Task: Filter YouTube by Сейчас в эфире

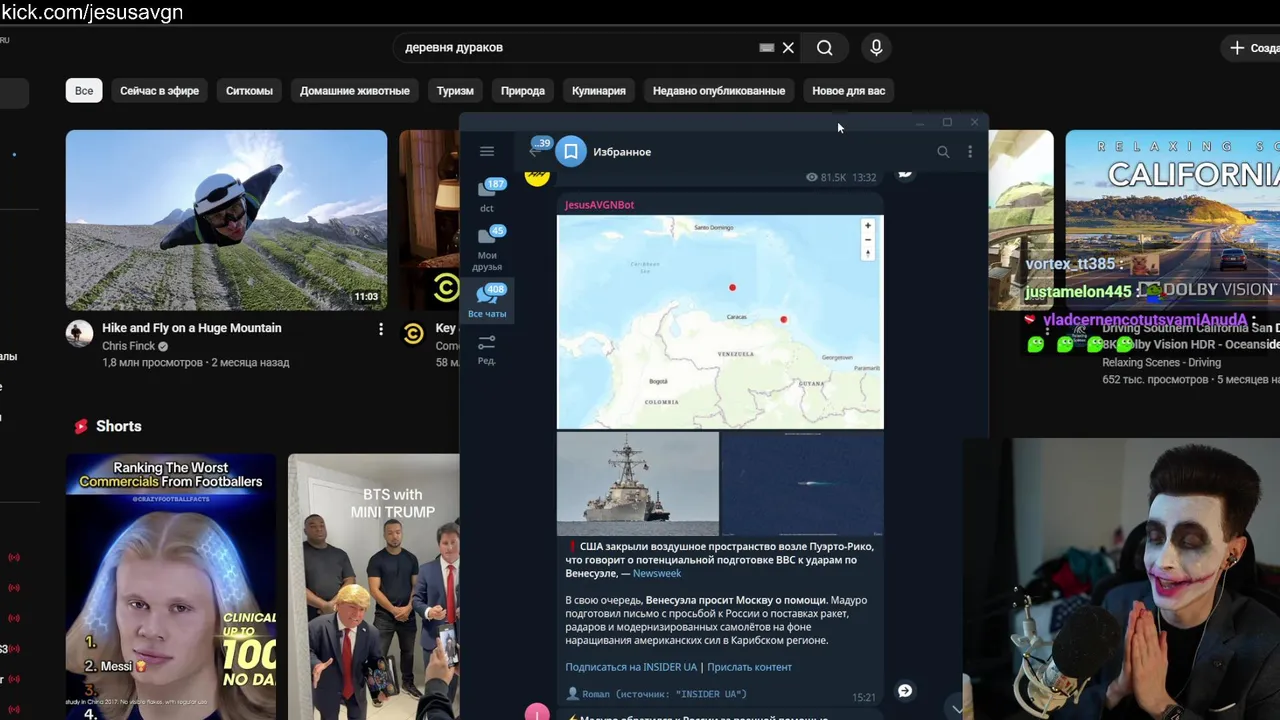Action: point(159,91)
